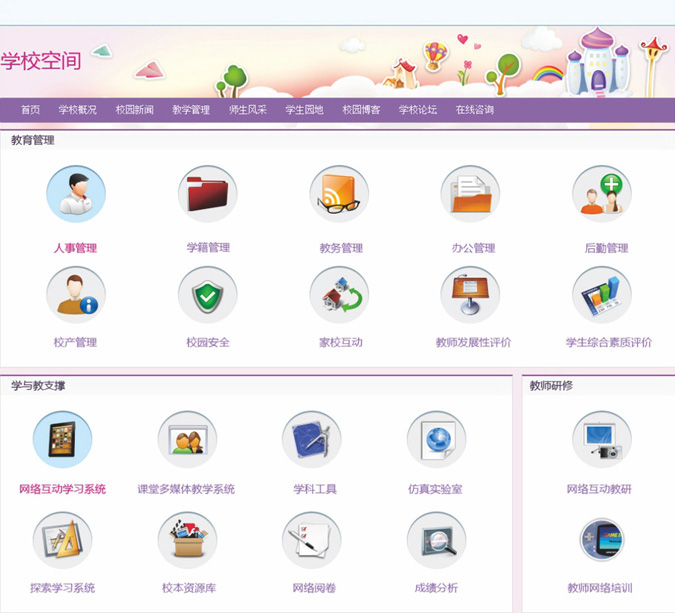Select the 家校互动 houses sync icon

(339, 295)
